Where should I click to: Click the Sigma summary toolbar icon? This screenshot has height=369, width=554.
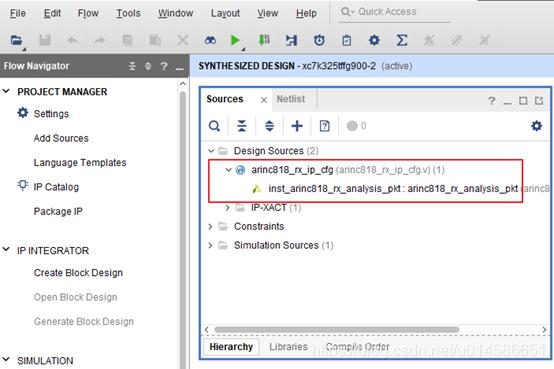tap(402, 40)
